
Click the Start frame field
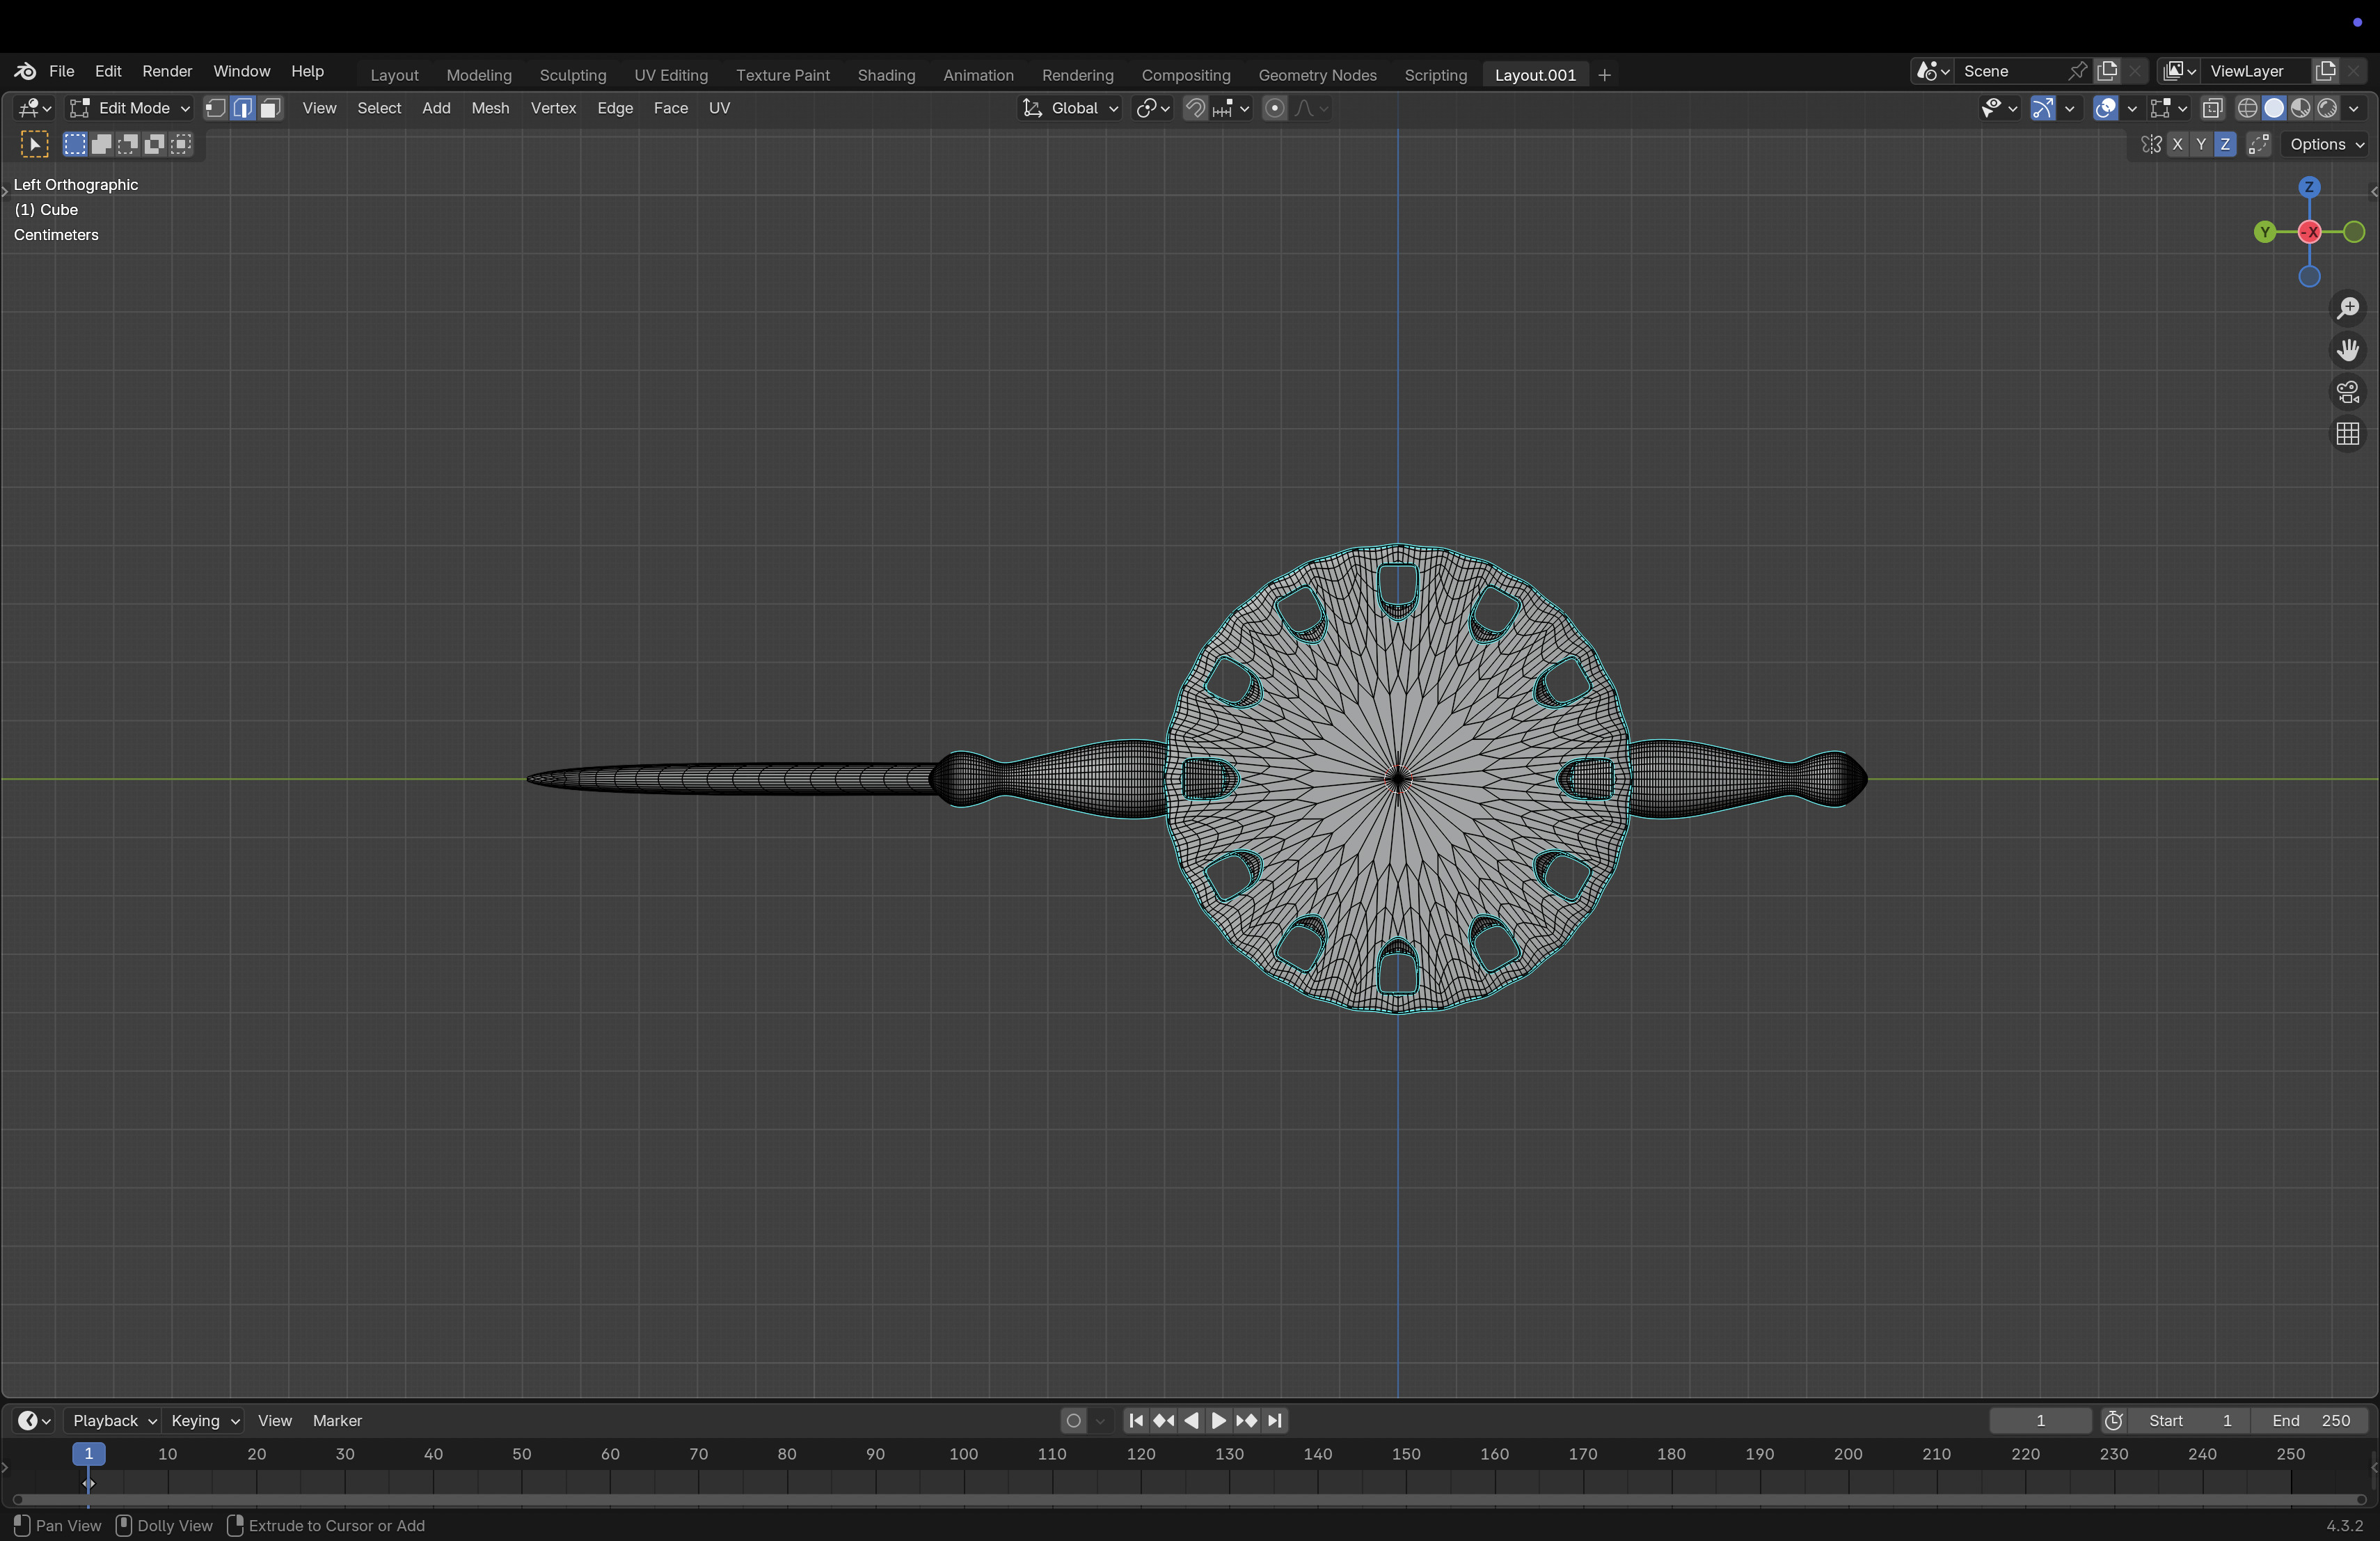(x=2189, y=1421)
